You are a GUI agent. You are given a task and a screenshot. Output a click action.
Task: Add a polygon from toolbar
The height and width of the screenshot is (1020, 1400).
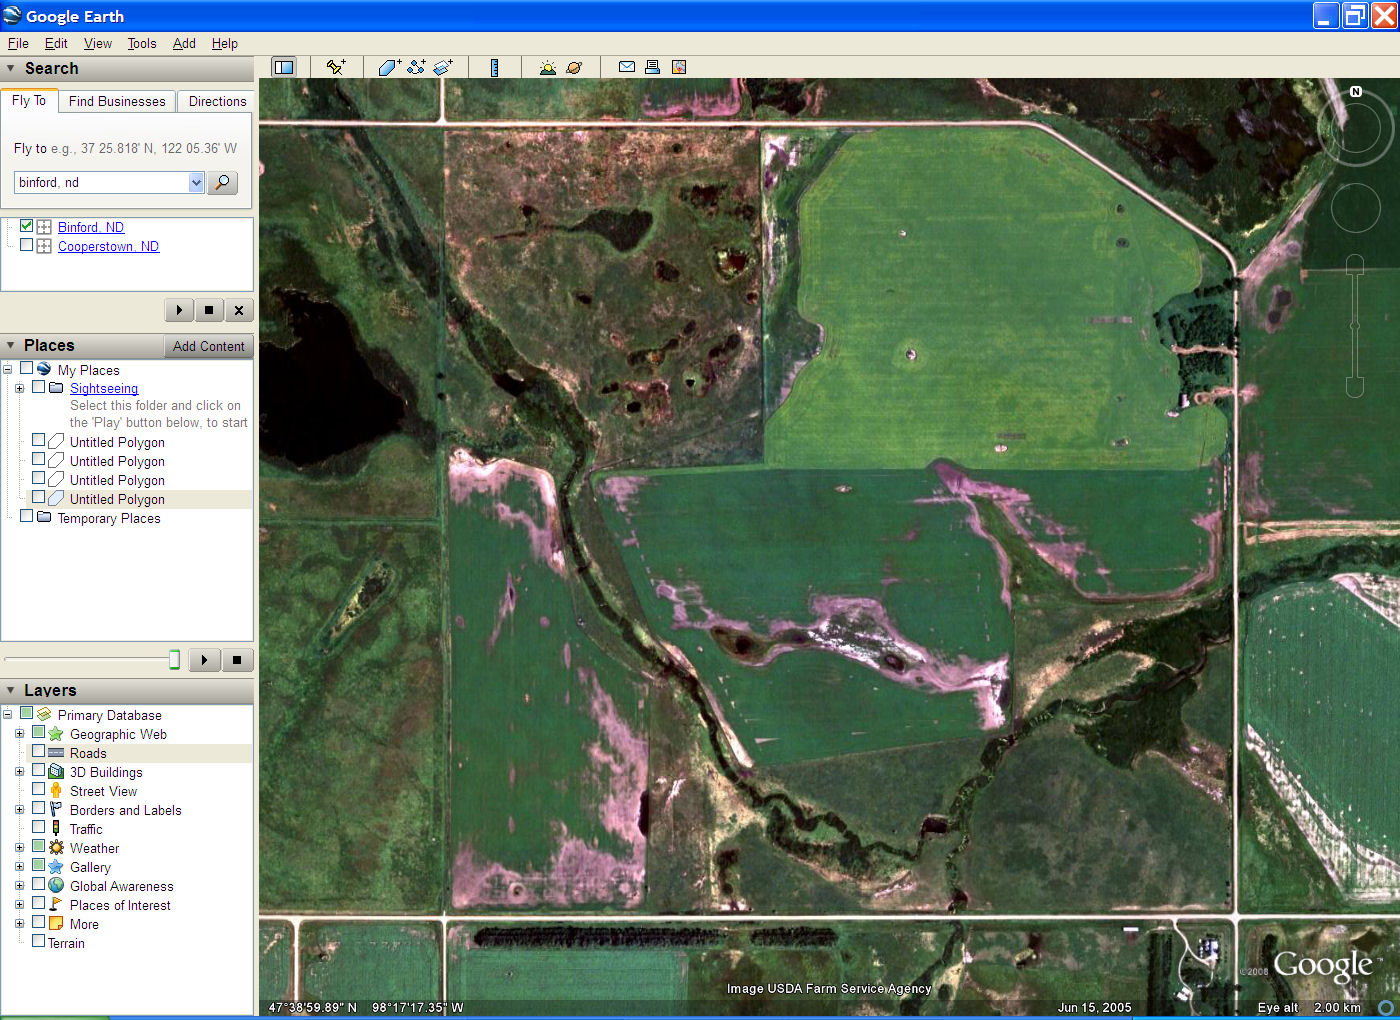[390, 67]
